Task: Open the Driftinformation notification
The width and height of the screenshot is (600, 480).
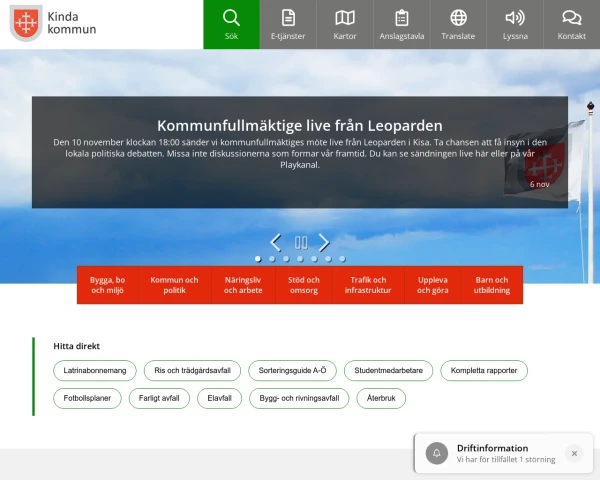Action: coord(506,453)
